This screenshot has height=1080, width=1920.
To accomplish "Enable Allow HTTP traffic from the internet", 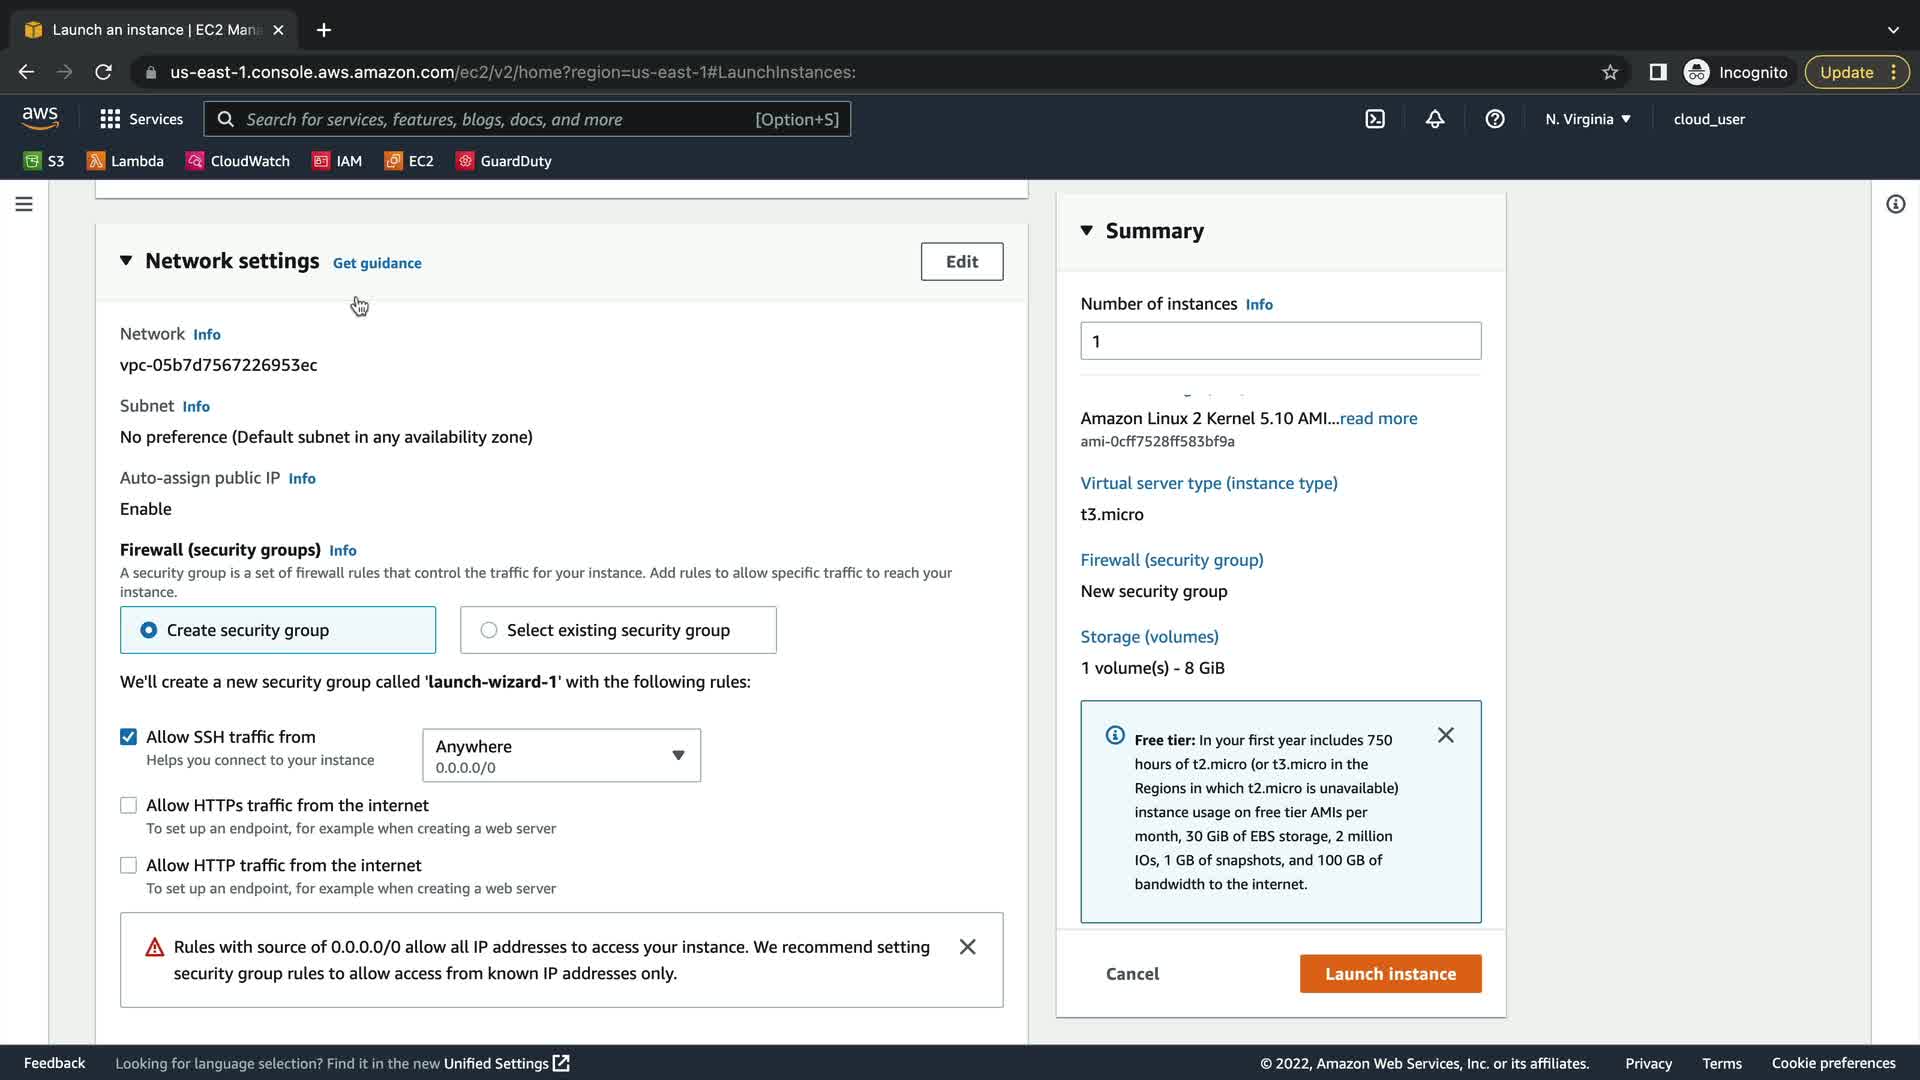I will click(128, 866).
